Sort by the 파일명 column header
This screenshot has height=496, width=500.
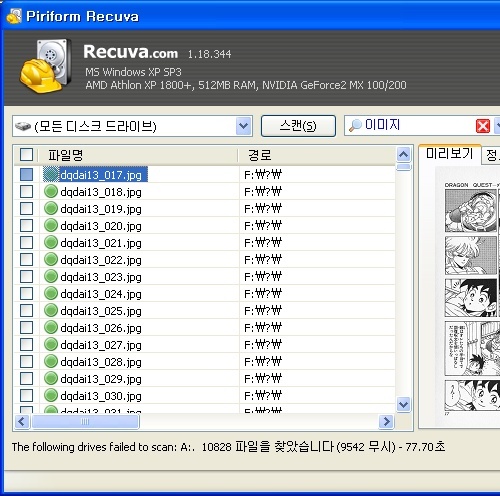click(138, 155)
